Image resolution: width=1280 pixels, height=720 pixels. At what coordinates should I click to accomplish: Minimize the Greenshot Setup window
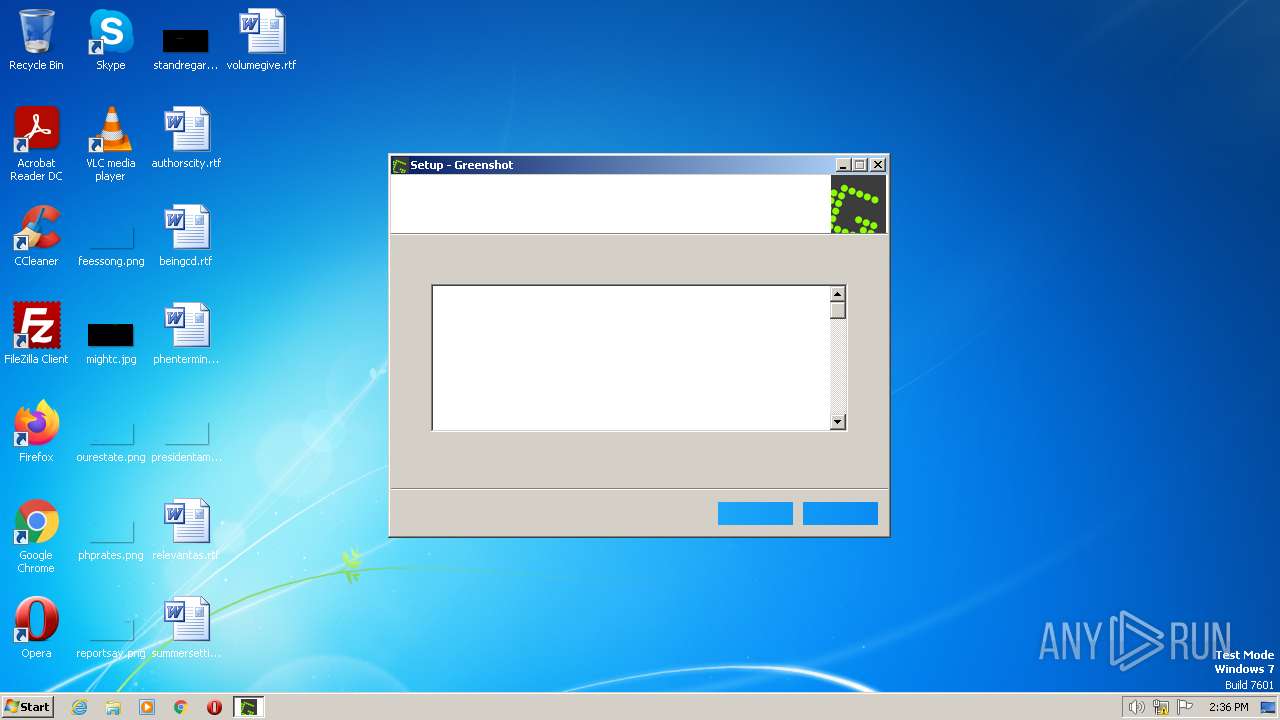pos(843,165)
